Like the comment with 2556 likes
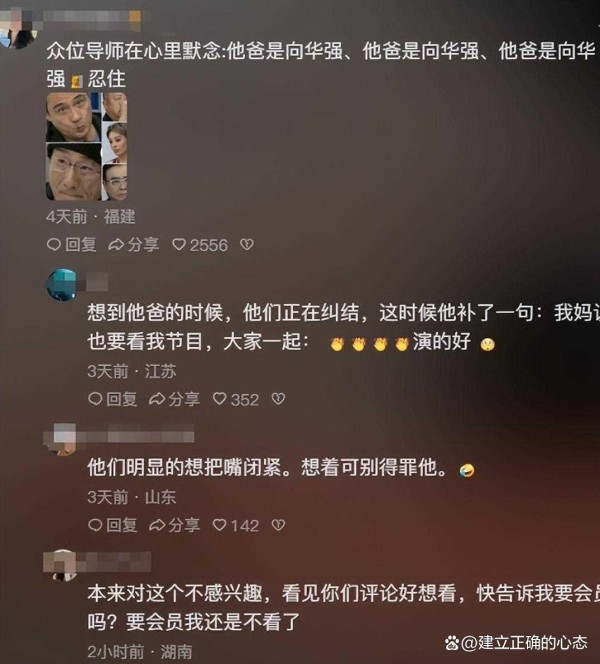The image size is (600, 664). [200, 244]
